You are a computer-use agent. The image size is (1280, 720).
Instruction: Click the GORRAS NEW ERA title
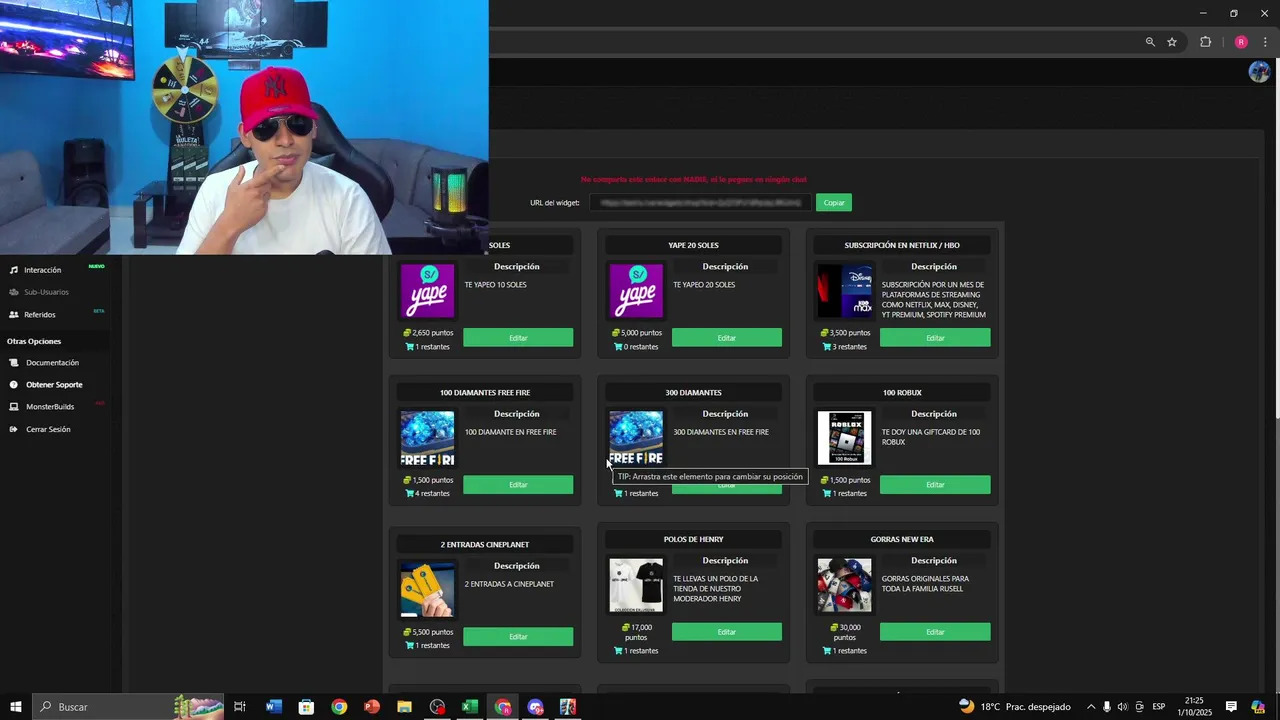(902, 540)
